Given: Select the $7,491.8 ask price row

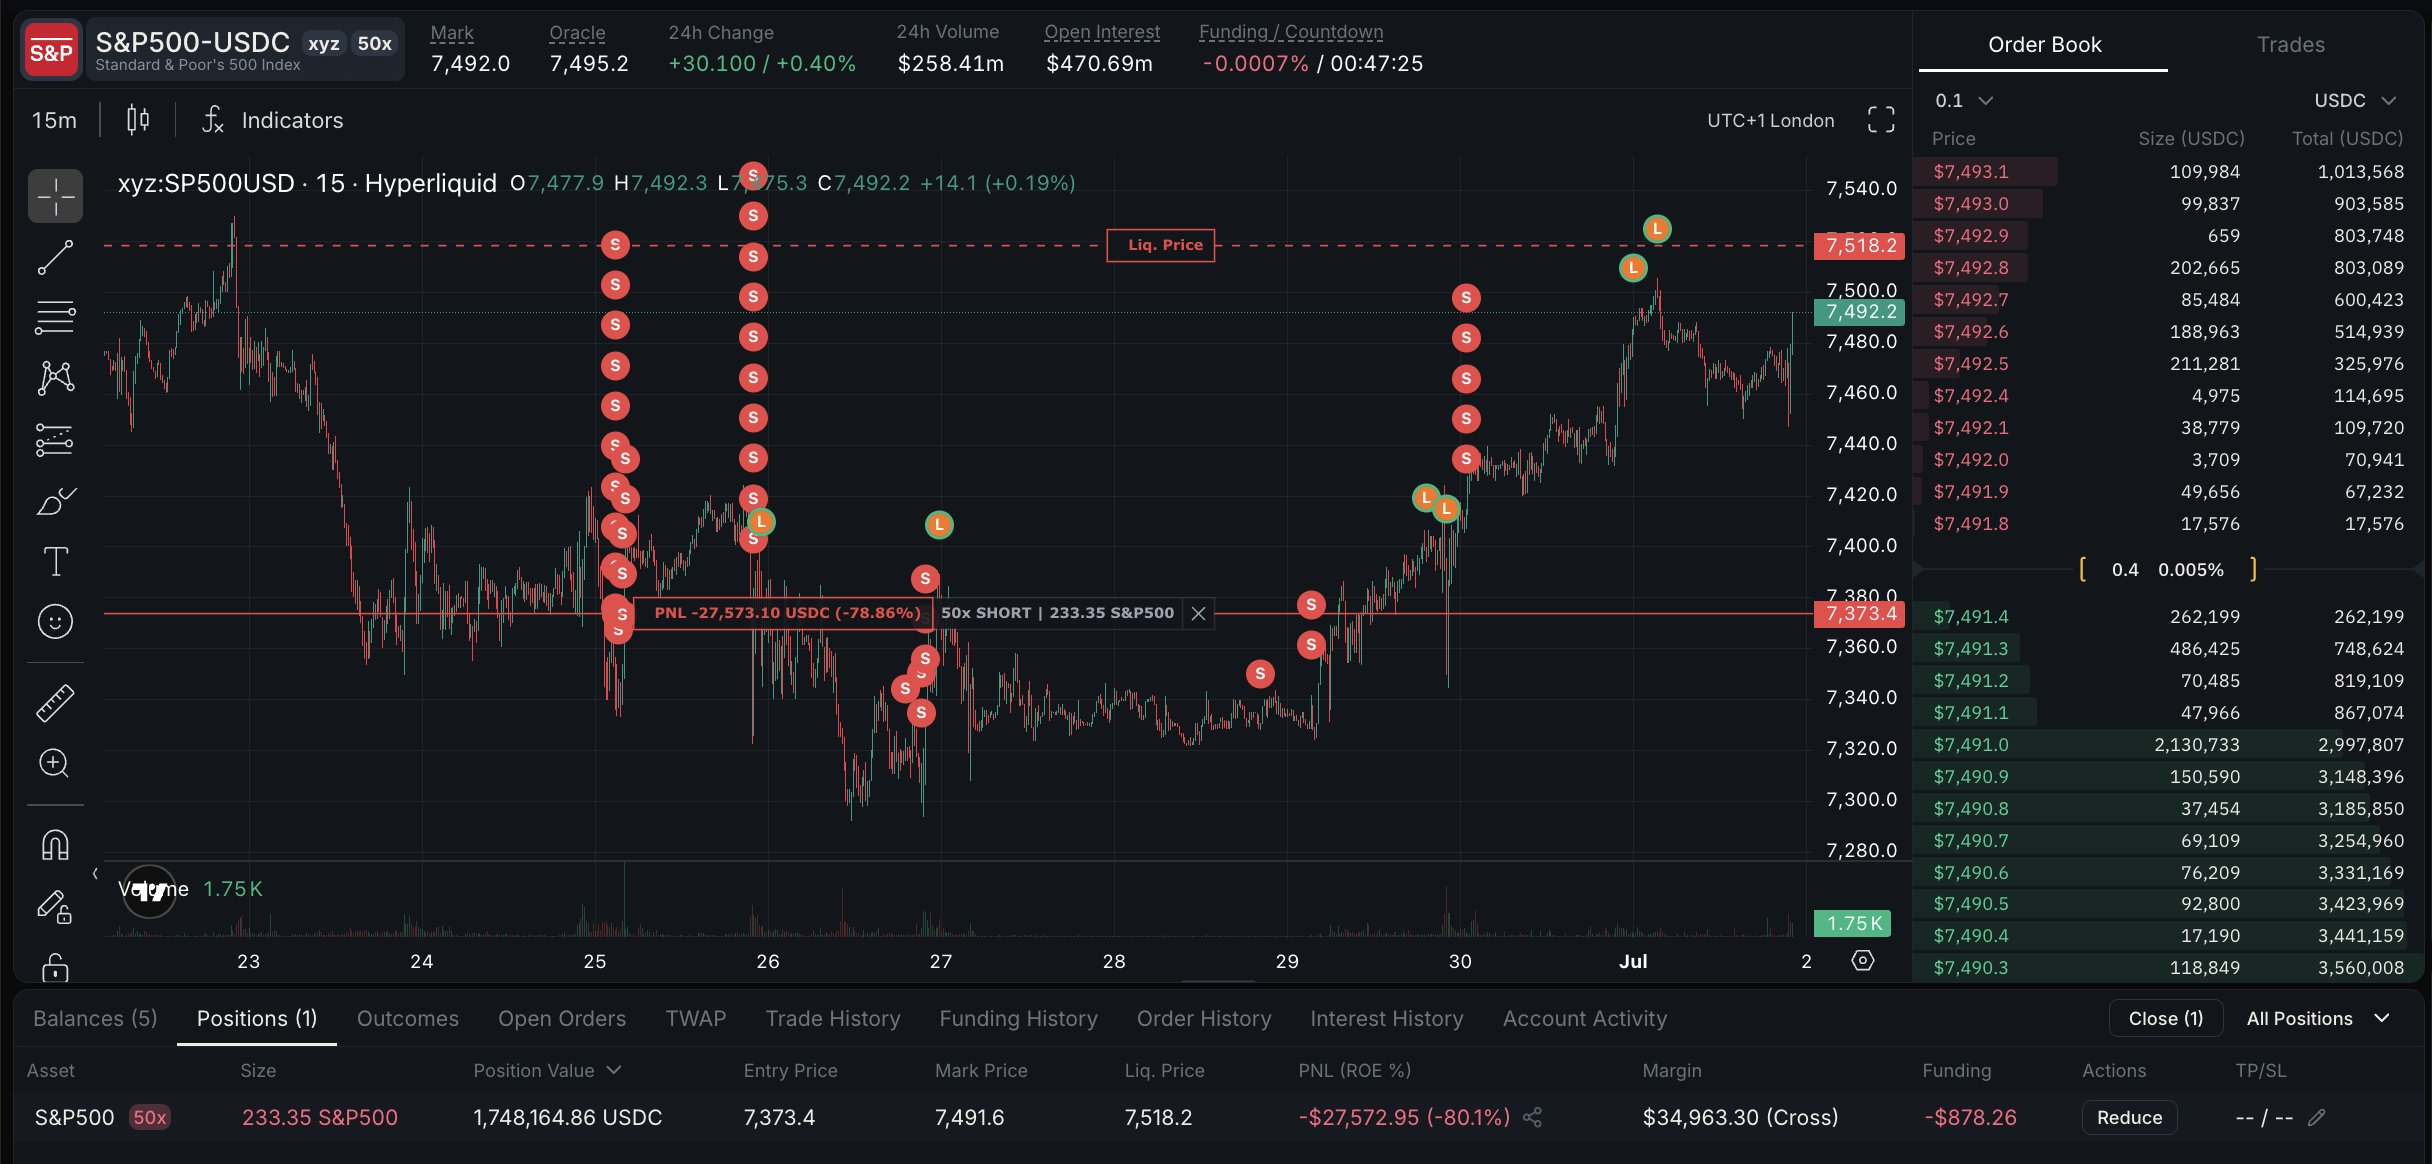Looking at the screenshot, I should click(x=2168, y=524).
